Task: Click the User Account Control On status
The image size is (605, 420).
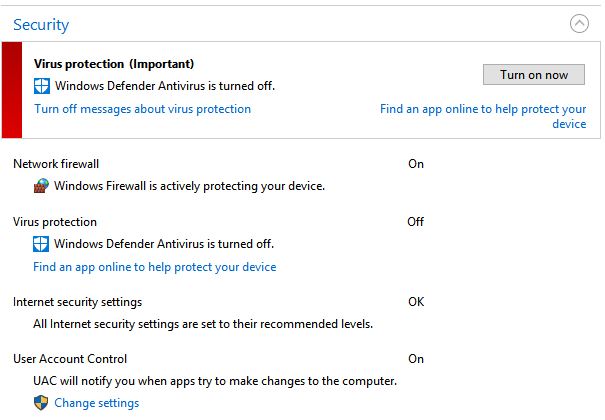Action: coord(416,359)
